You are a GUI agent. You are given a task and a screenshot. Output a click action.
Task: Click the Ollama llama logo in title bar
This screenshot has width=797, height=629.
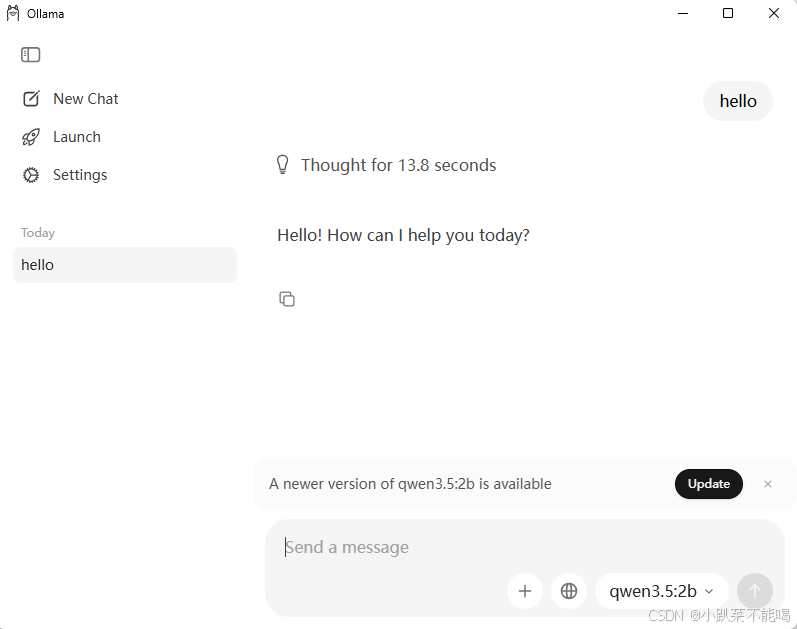click(x=13, y=14)
